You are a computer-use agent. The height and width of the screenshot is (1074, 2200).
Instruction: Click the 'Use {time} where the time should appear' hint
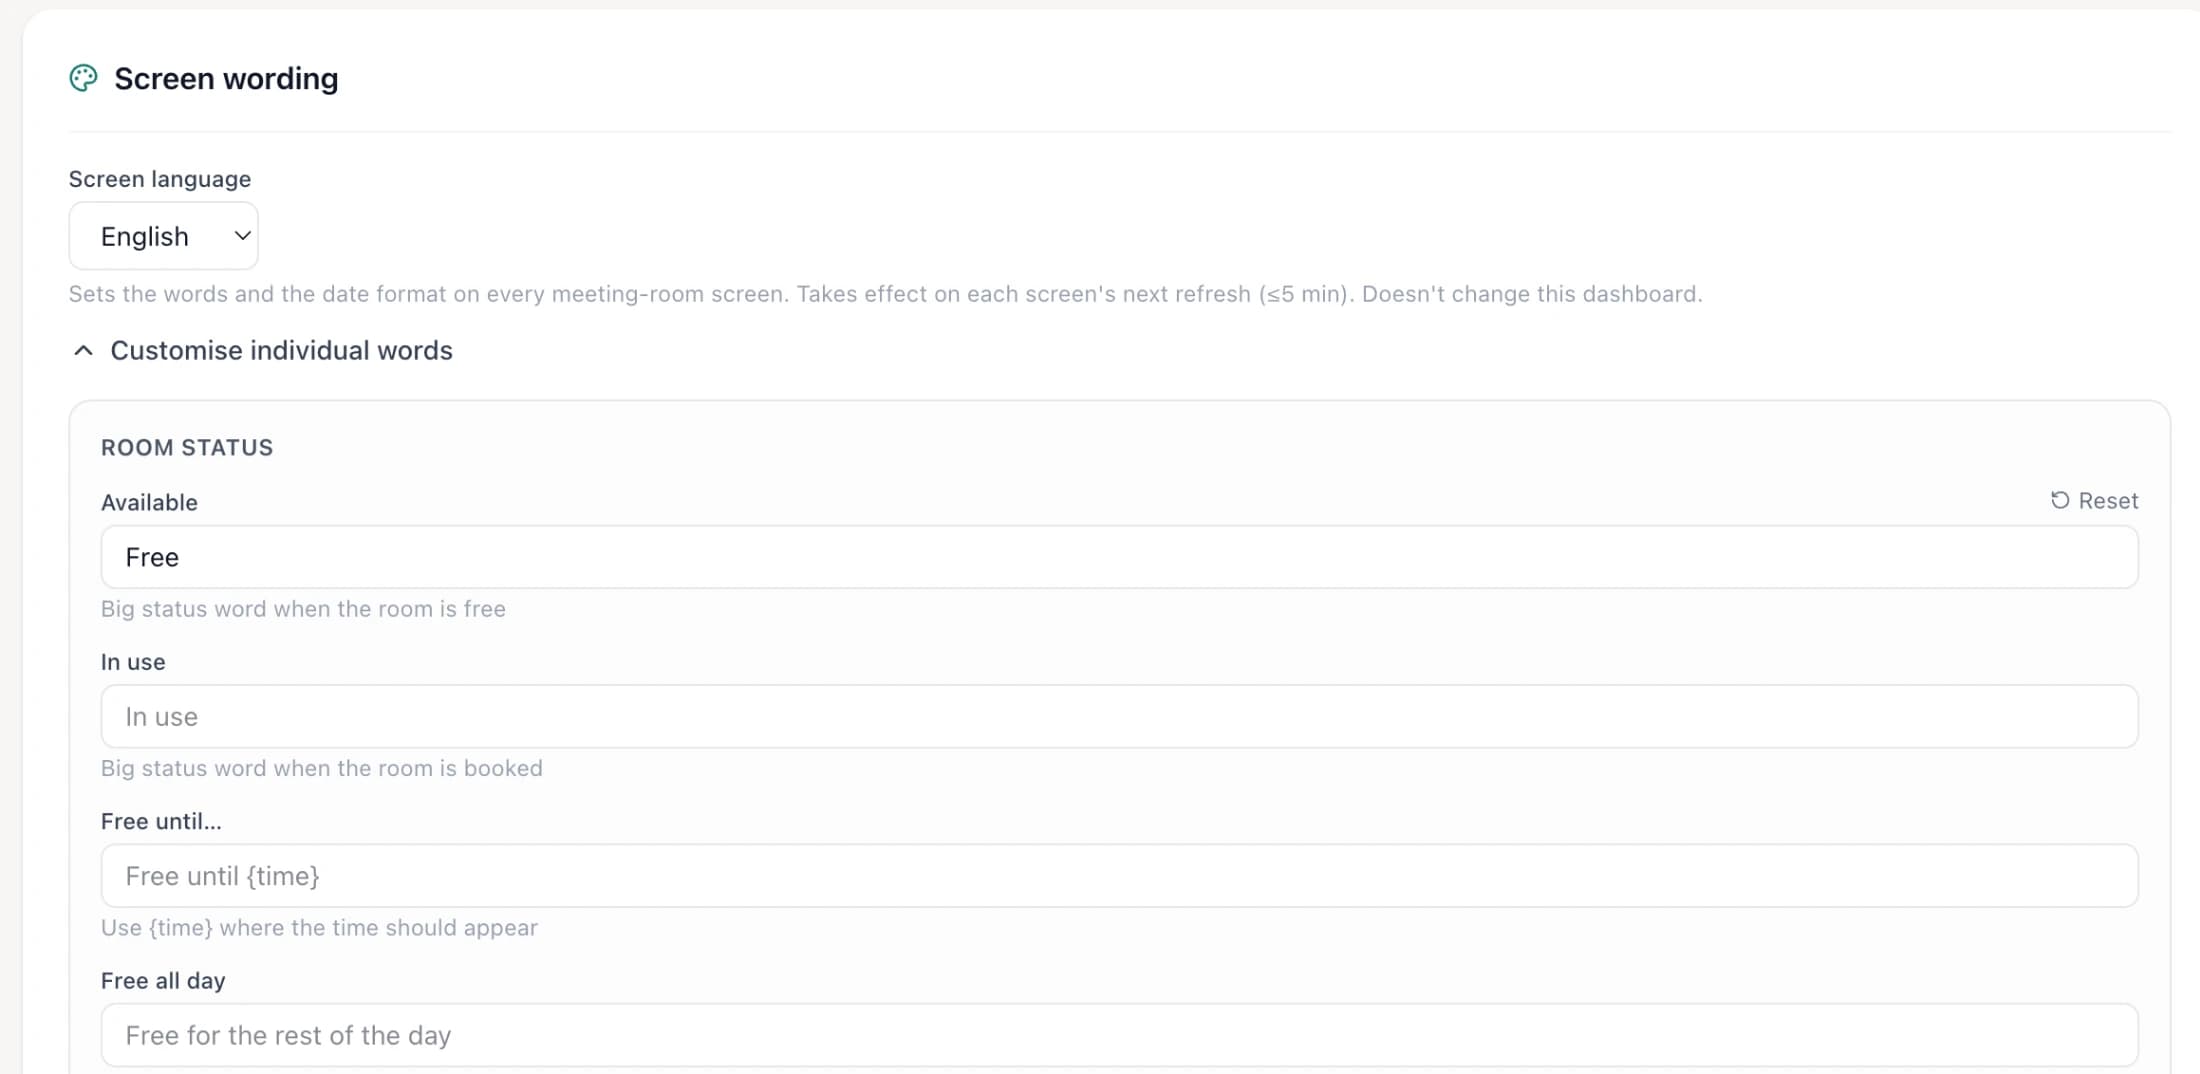[x=319, y=928]
